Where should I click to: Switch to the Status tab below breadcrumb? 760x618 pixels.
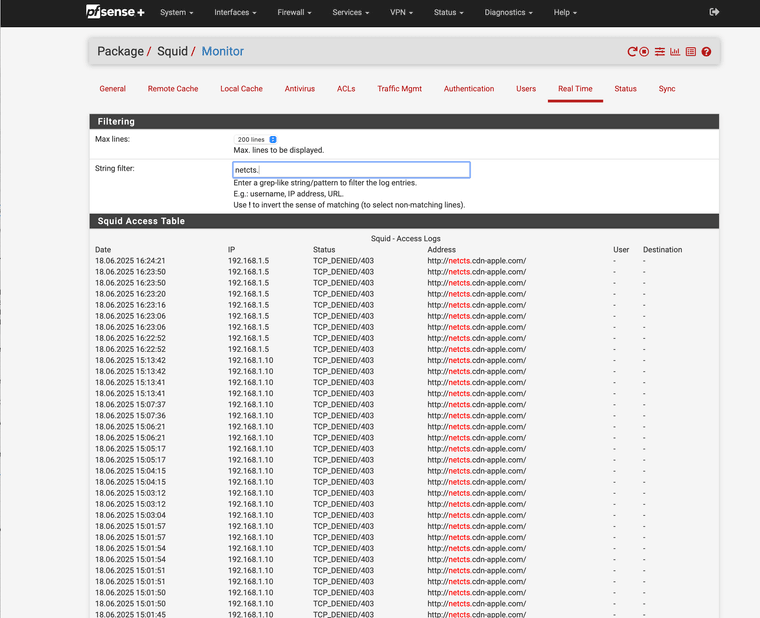click(625, 89)
